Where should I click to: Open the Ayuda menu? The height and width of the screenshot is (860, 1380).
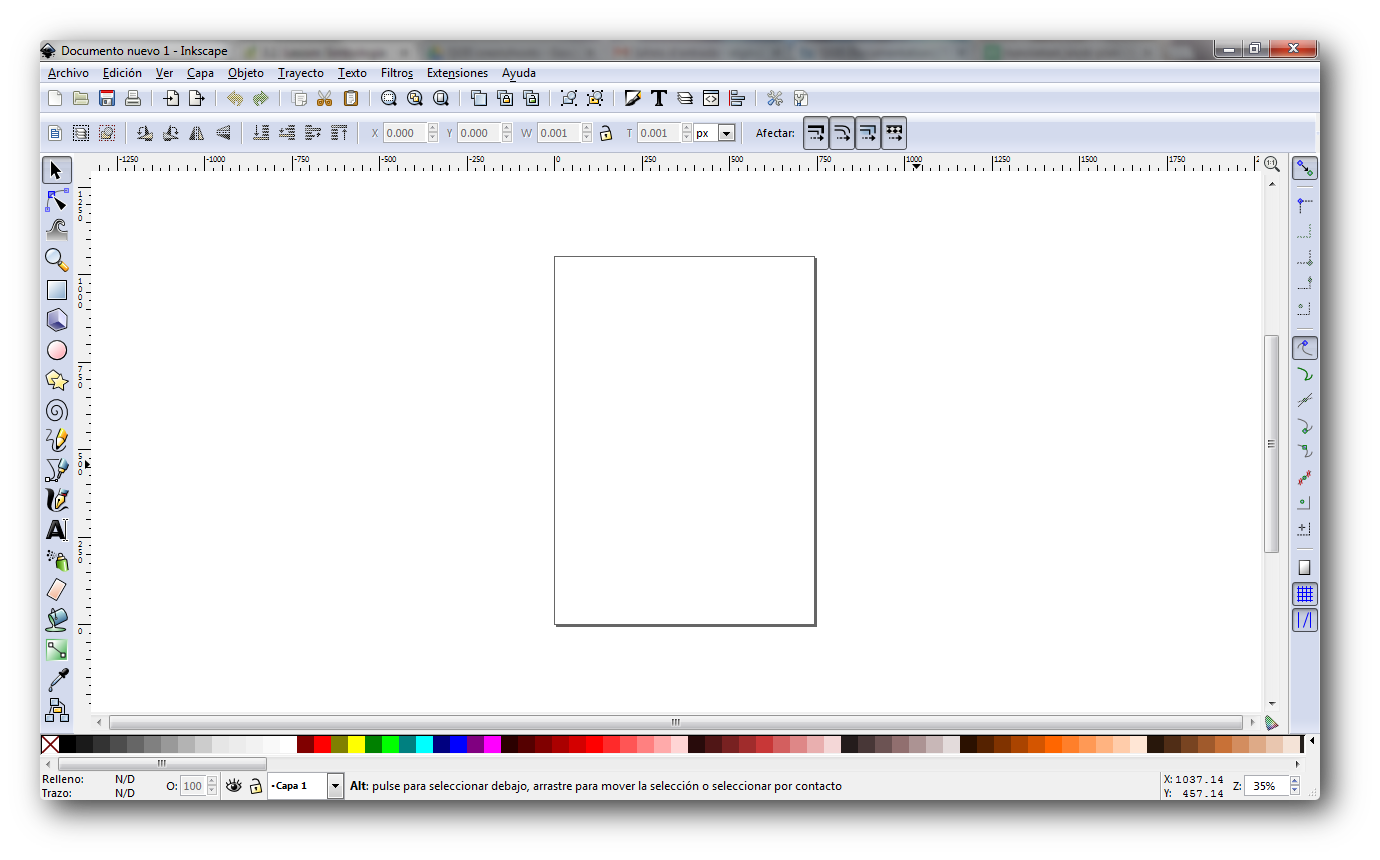[519, 73]
